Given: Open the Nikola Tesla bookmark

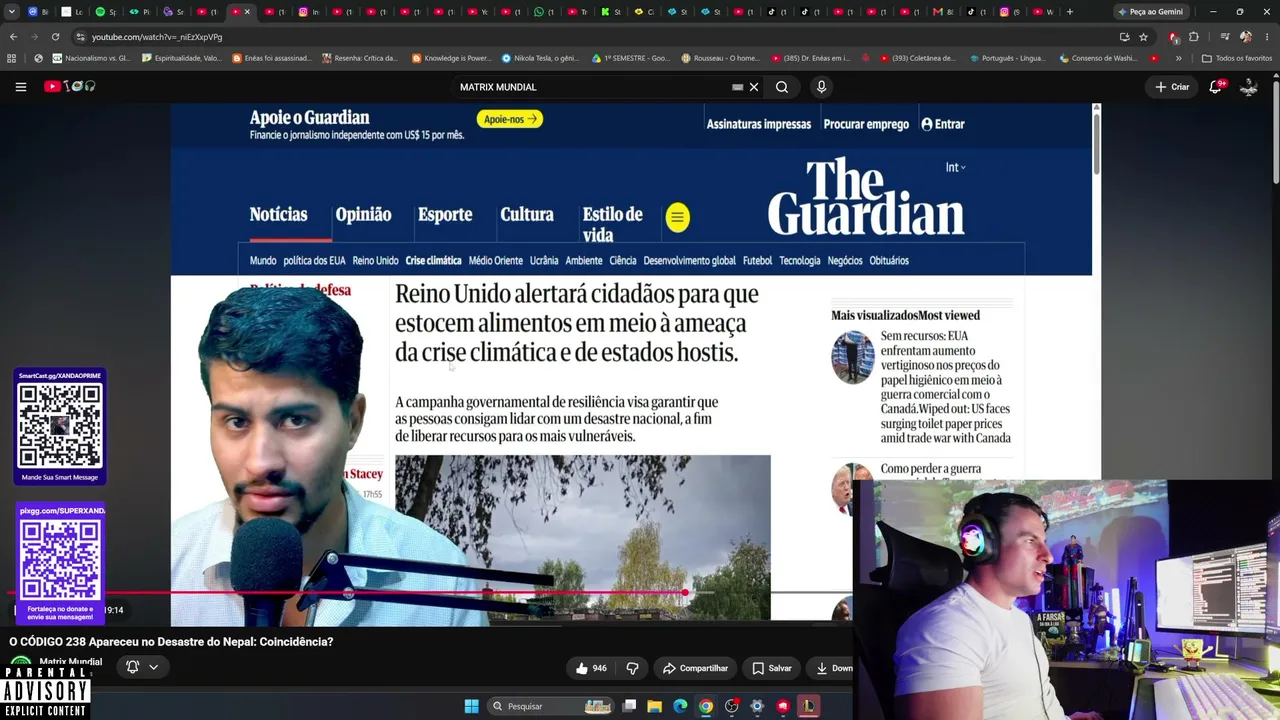Looking at the screenshot, I should 540,58.
